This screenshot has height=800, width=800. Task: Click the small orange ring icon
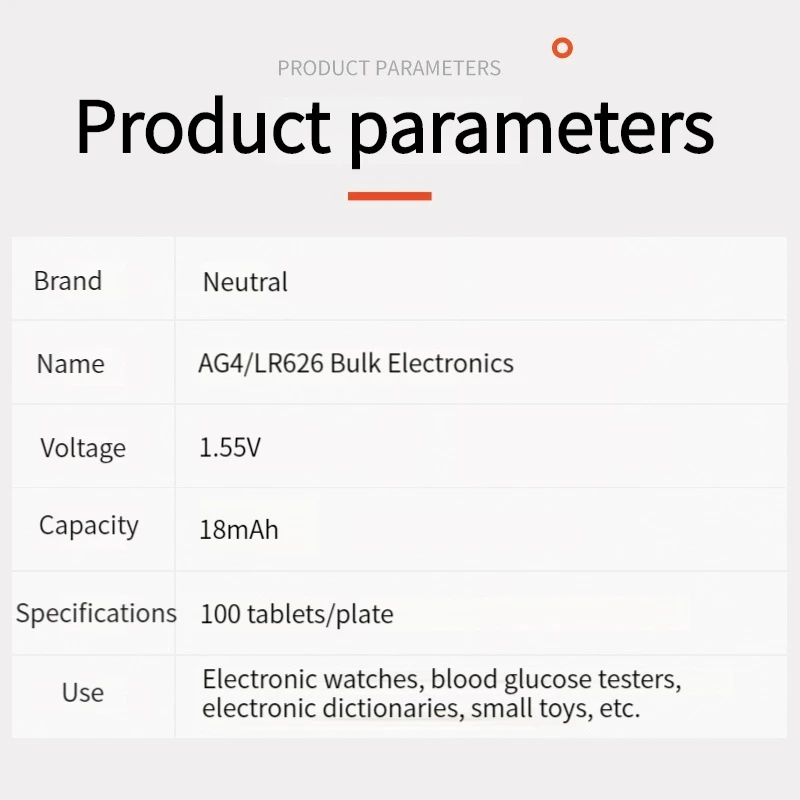(x=563, y=47)
